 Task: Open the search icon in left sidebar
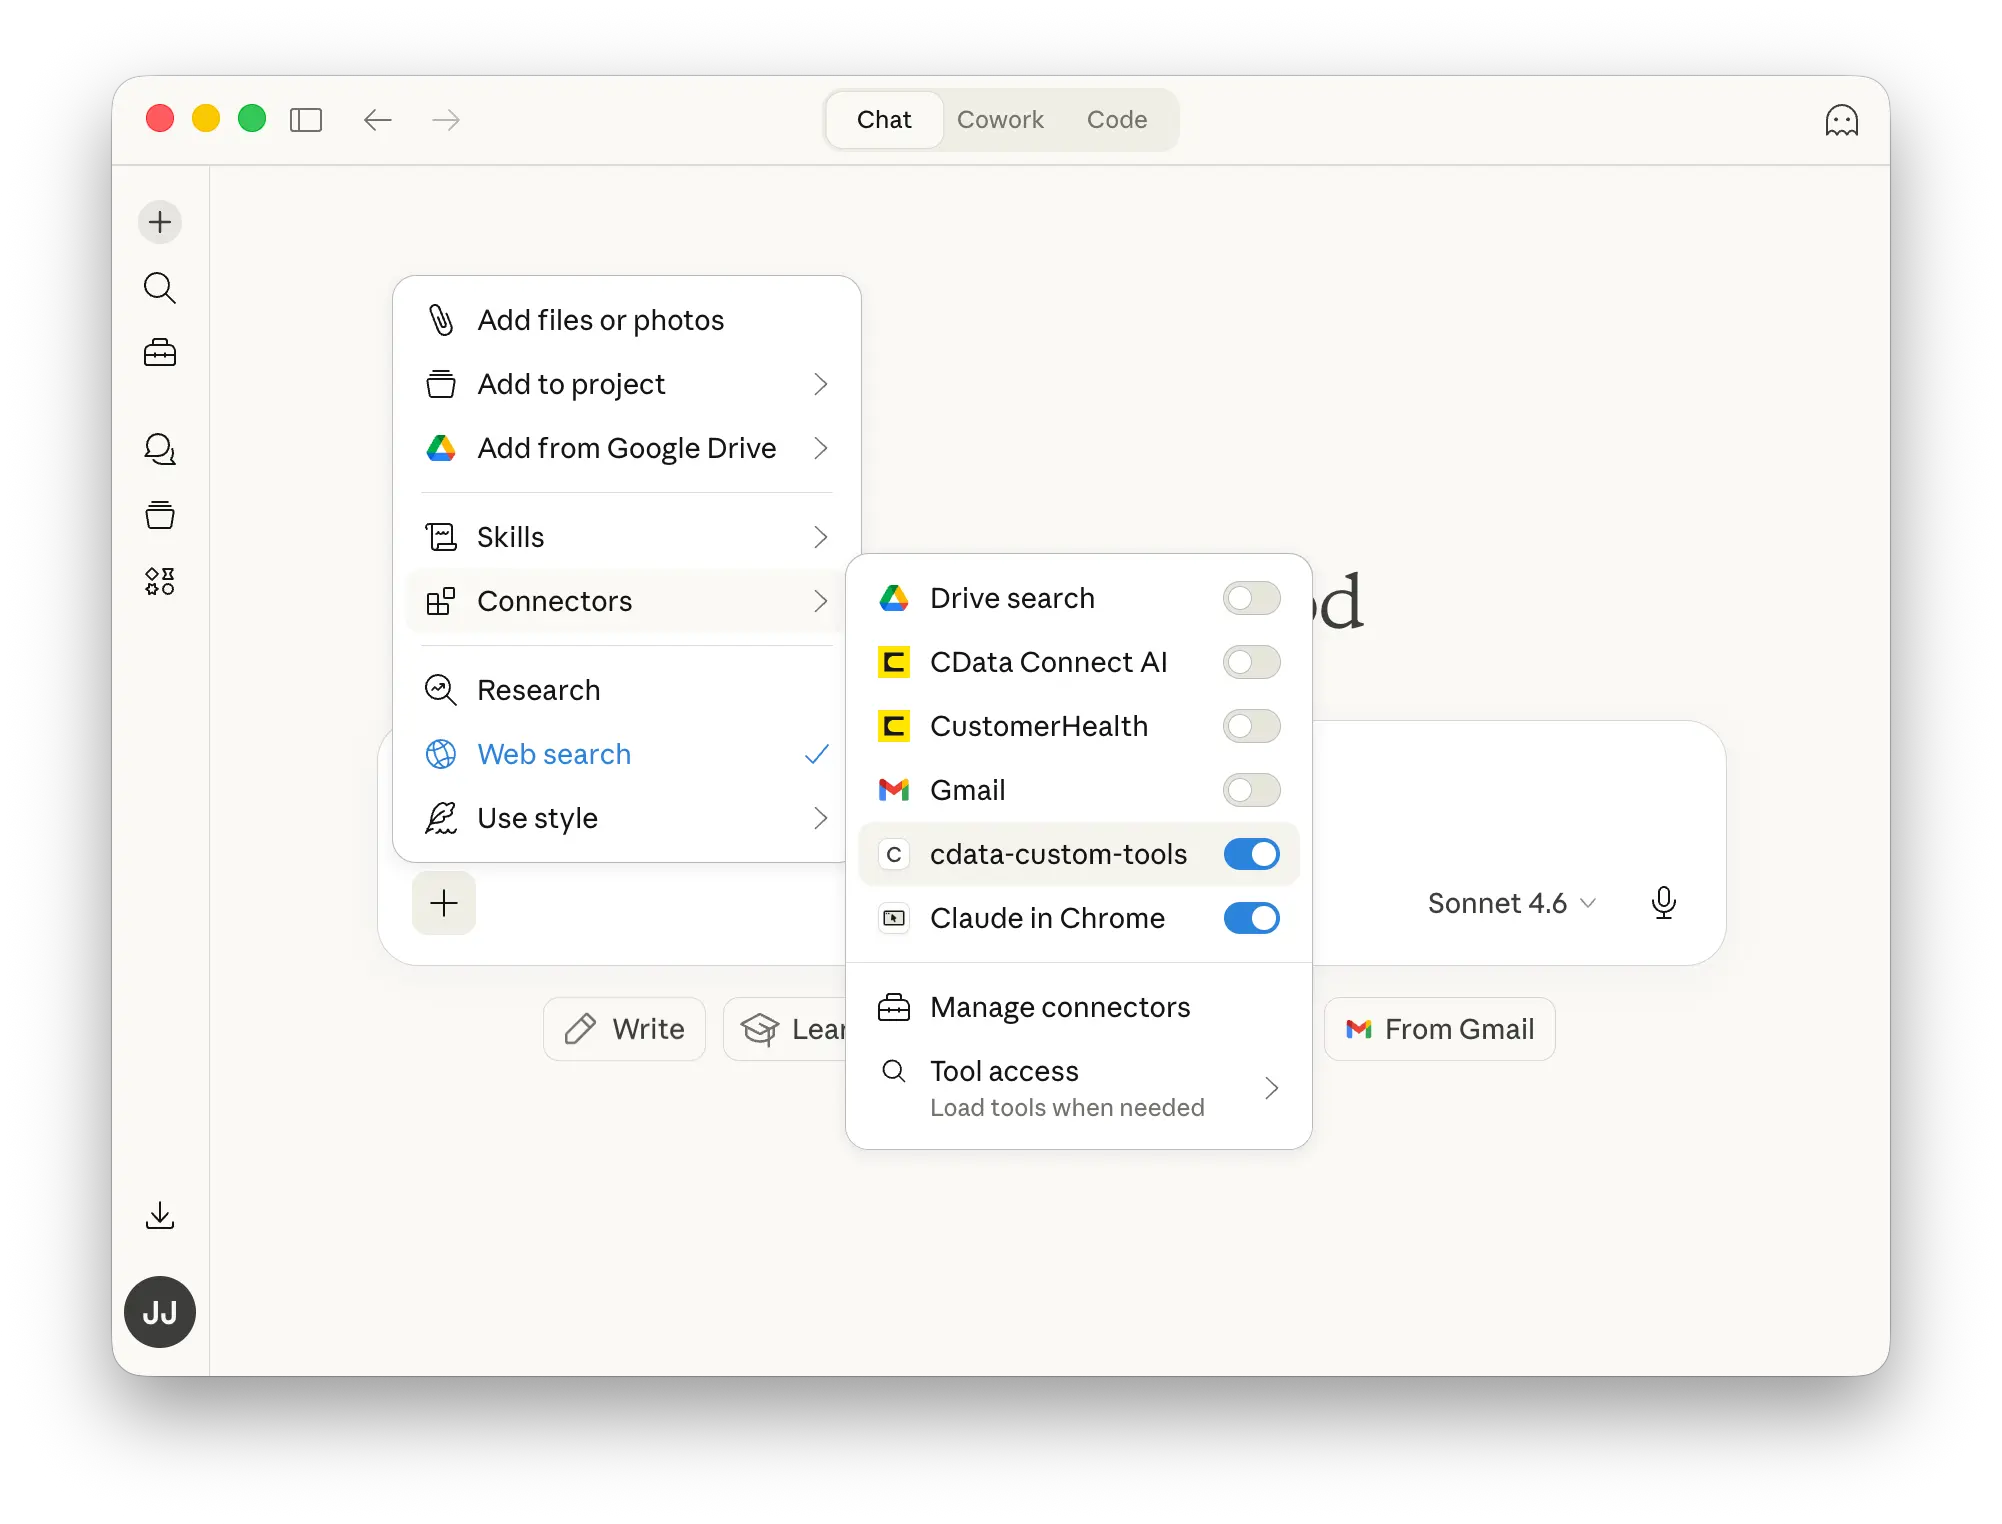(x=160, y=288)
